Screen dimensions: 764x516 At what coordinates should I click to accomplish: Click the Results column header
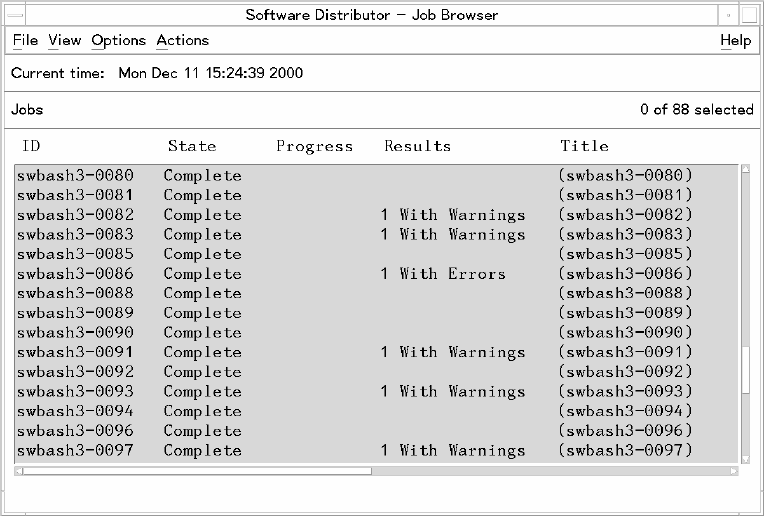pyautogui.click(x=417, y=146)
